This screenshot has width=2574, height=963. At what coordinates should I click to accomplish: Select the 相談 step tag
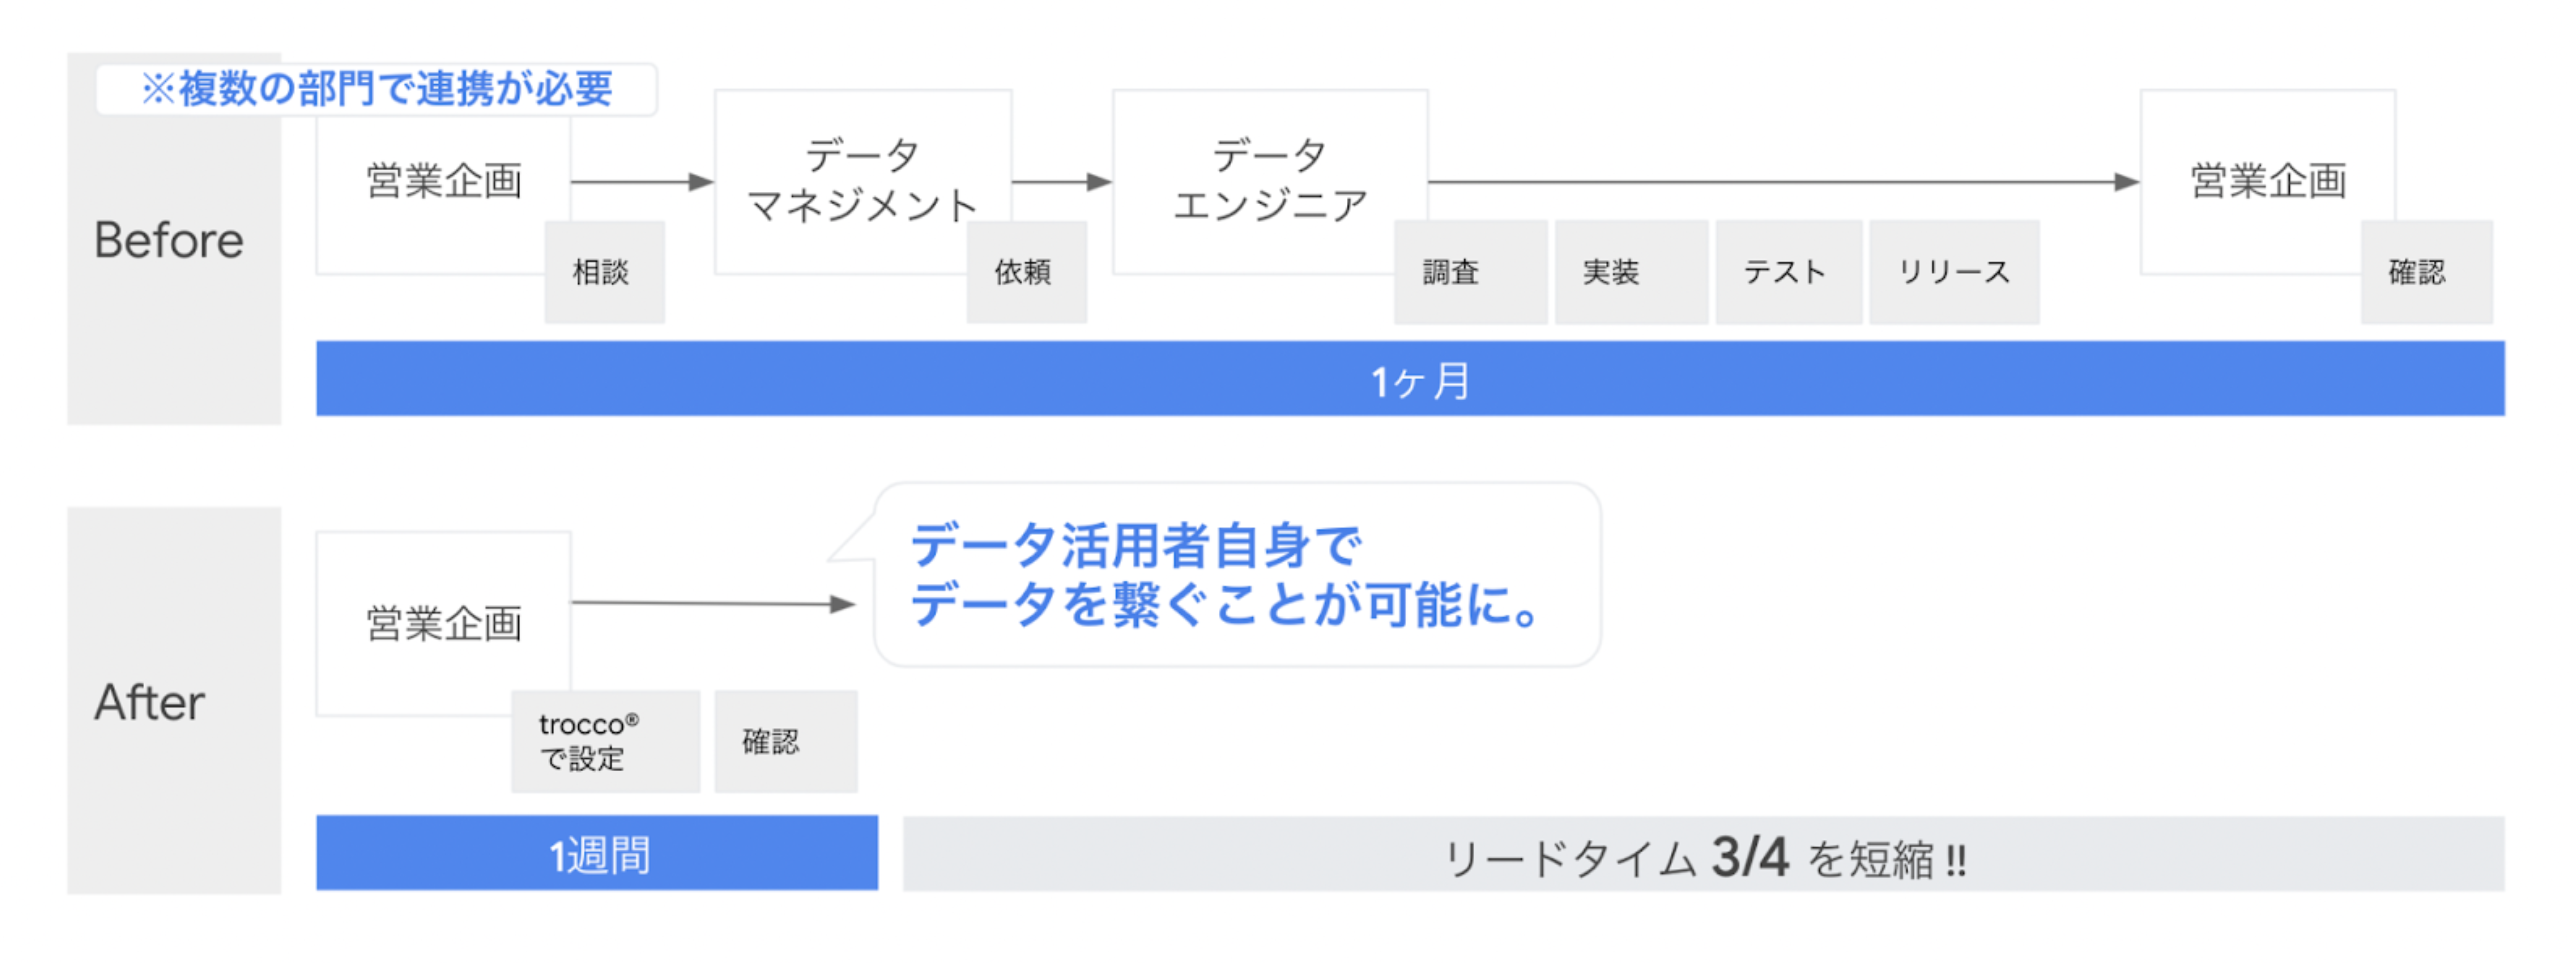pyautogui.click(x=603, y=272)
